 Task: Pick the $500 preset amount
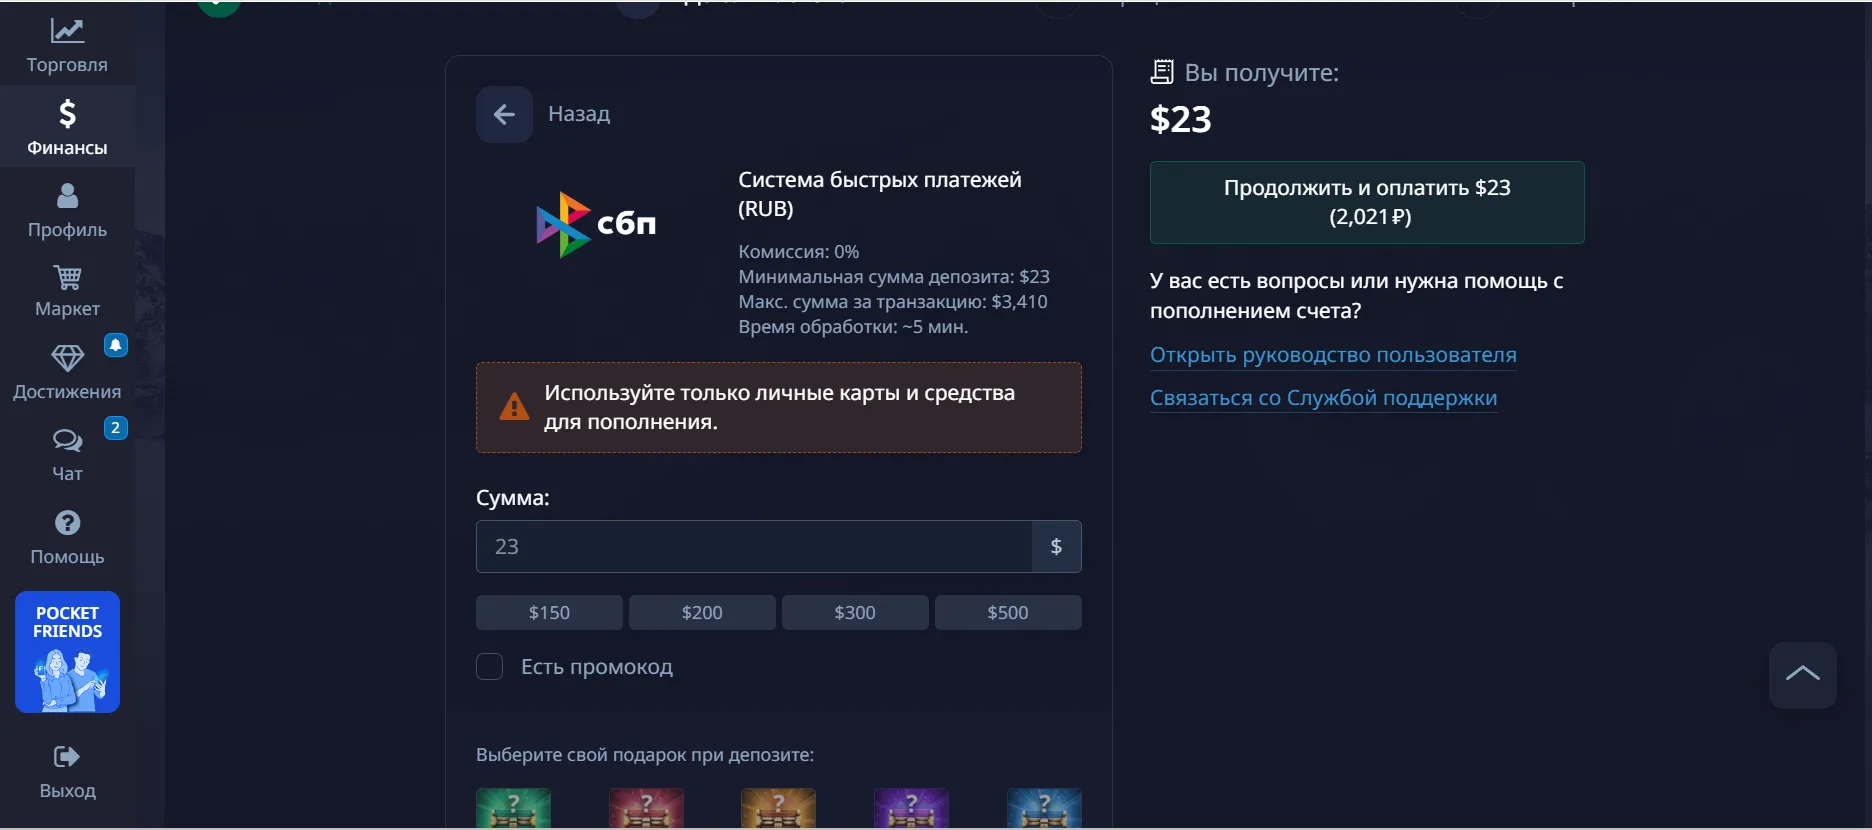[1008, 613]
